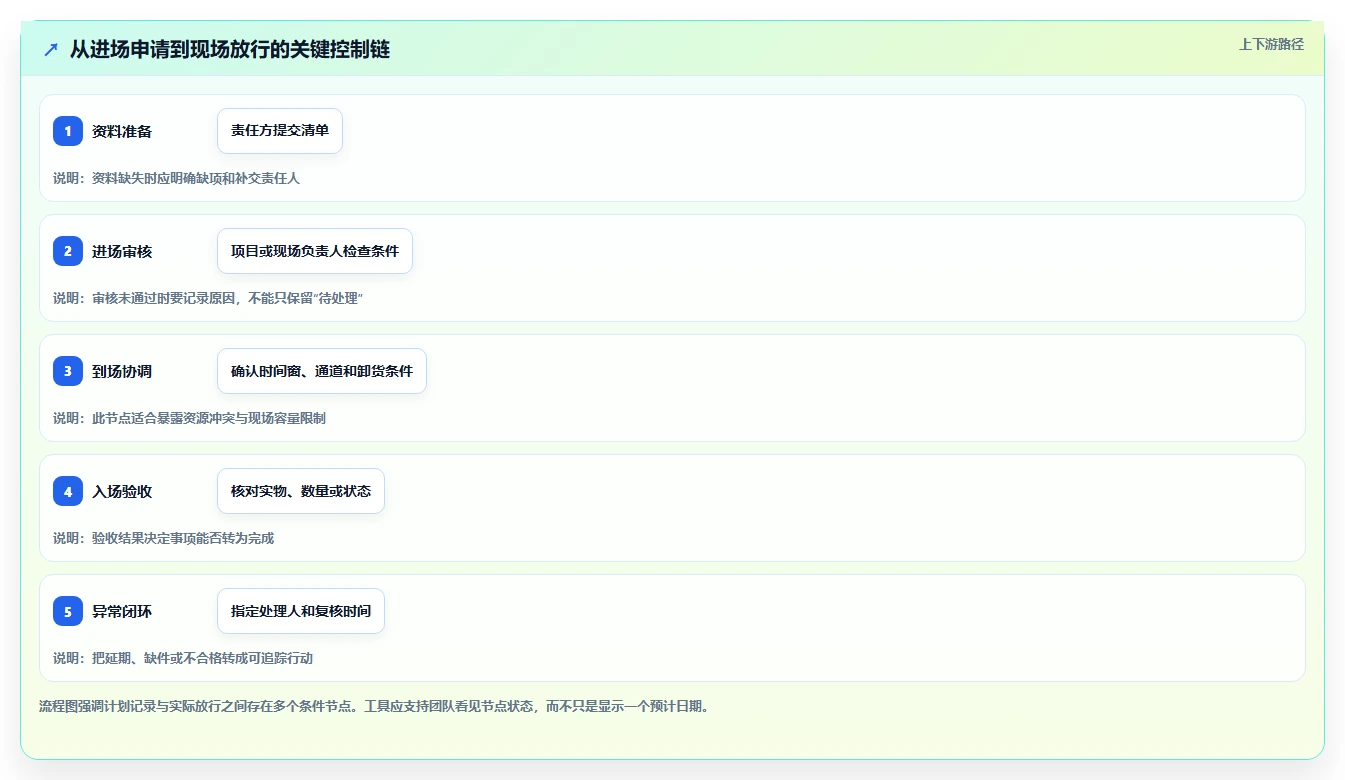Click the 进场审核 step name
This screenshot has height=780, width=1345.
[x=122, y=251]
